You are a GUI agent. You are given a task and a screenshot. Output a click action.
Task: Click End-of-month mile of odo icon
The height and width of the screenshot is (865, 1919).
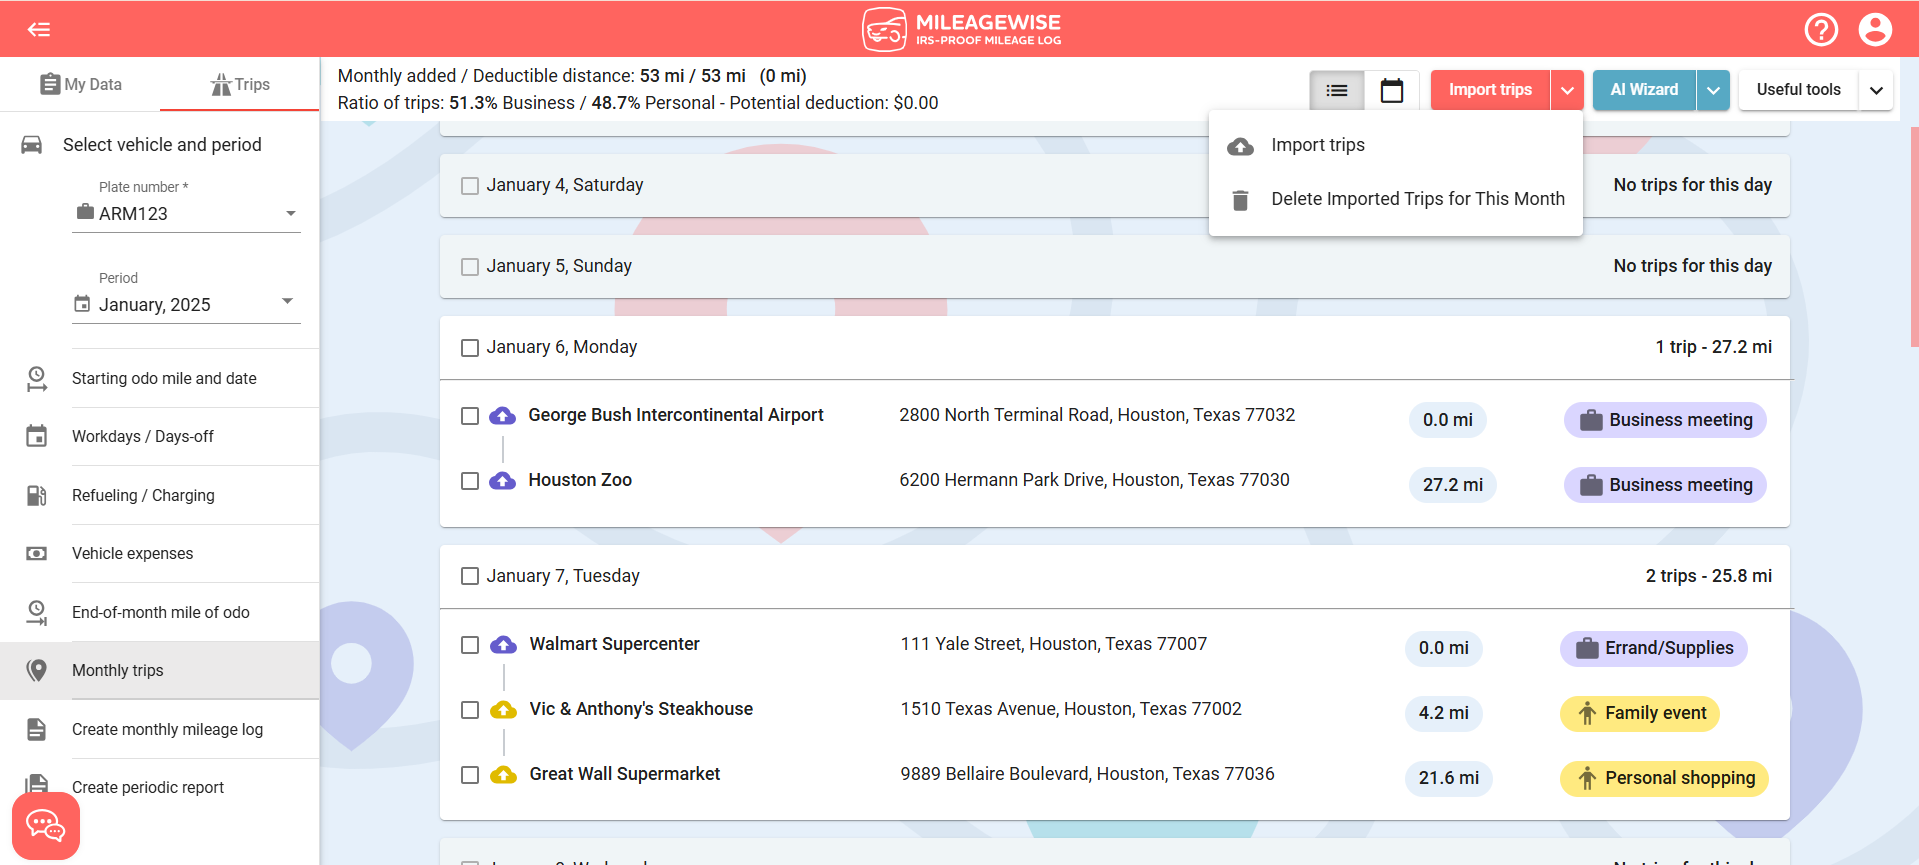point(37,612)
